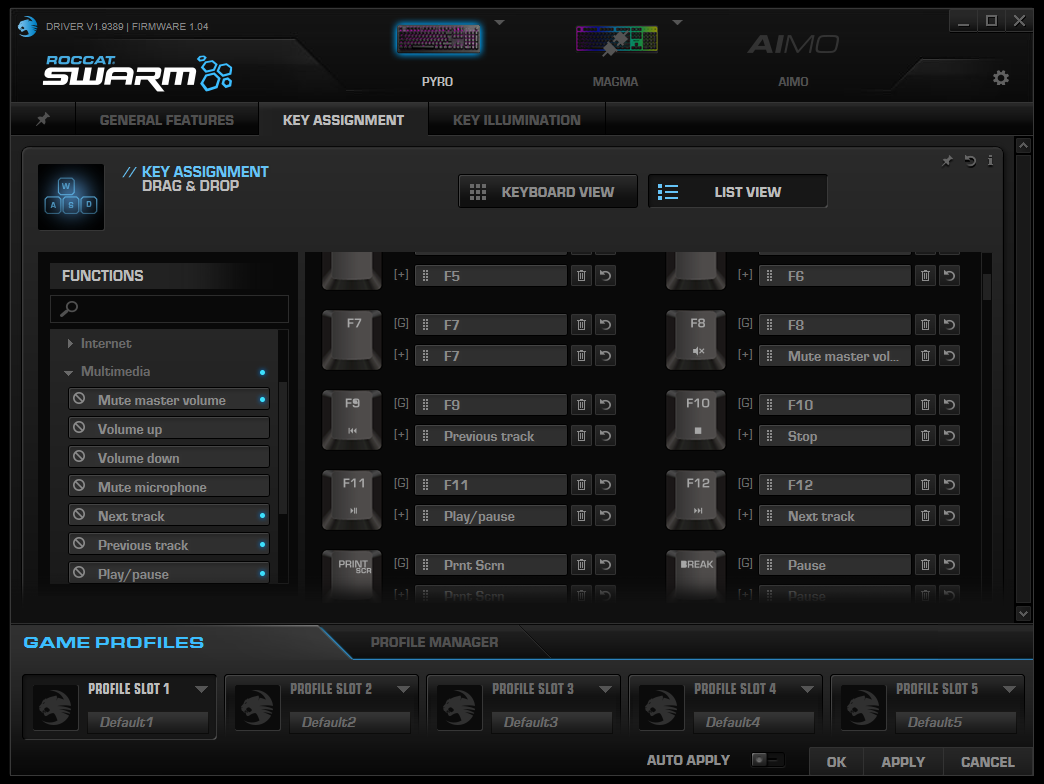Select the Default3 profile name field
The image size is (1044, 784).
coord(552,722)
